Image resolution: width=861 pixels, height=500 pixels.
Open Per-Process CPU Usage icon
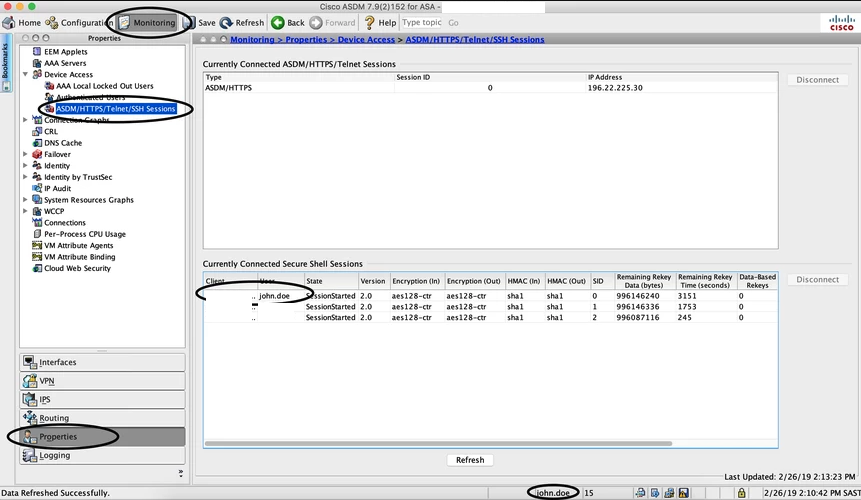coord(37,234)
